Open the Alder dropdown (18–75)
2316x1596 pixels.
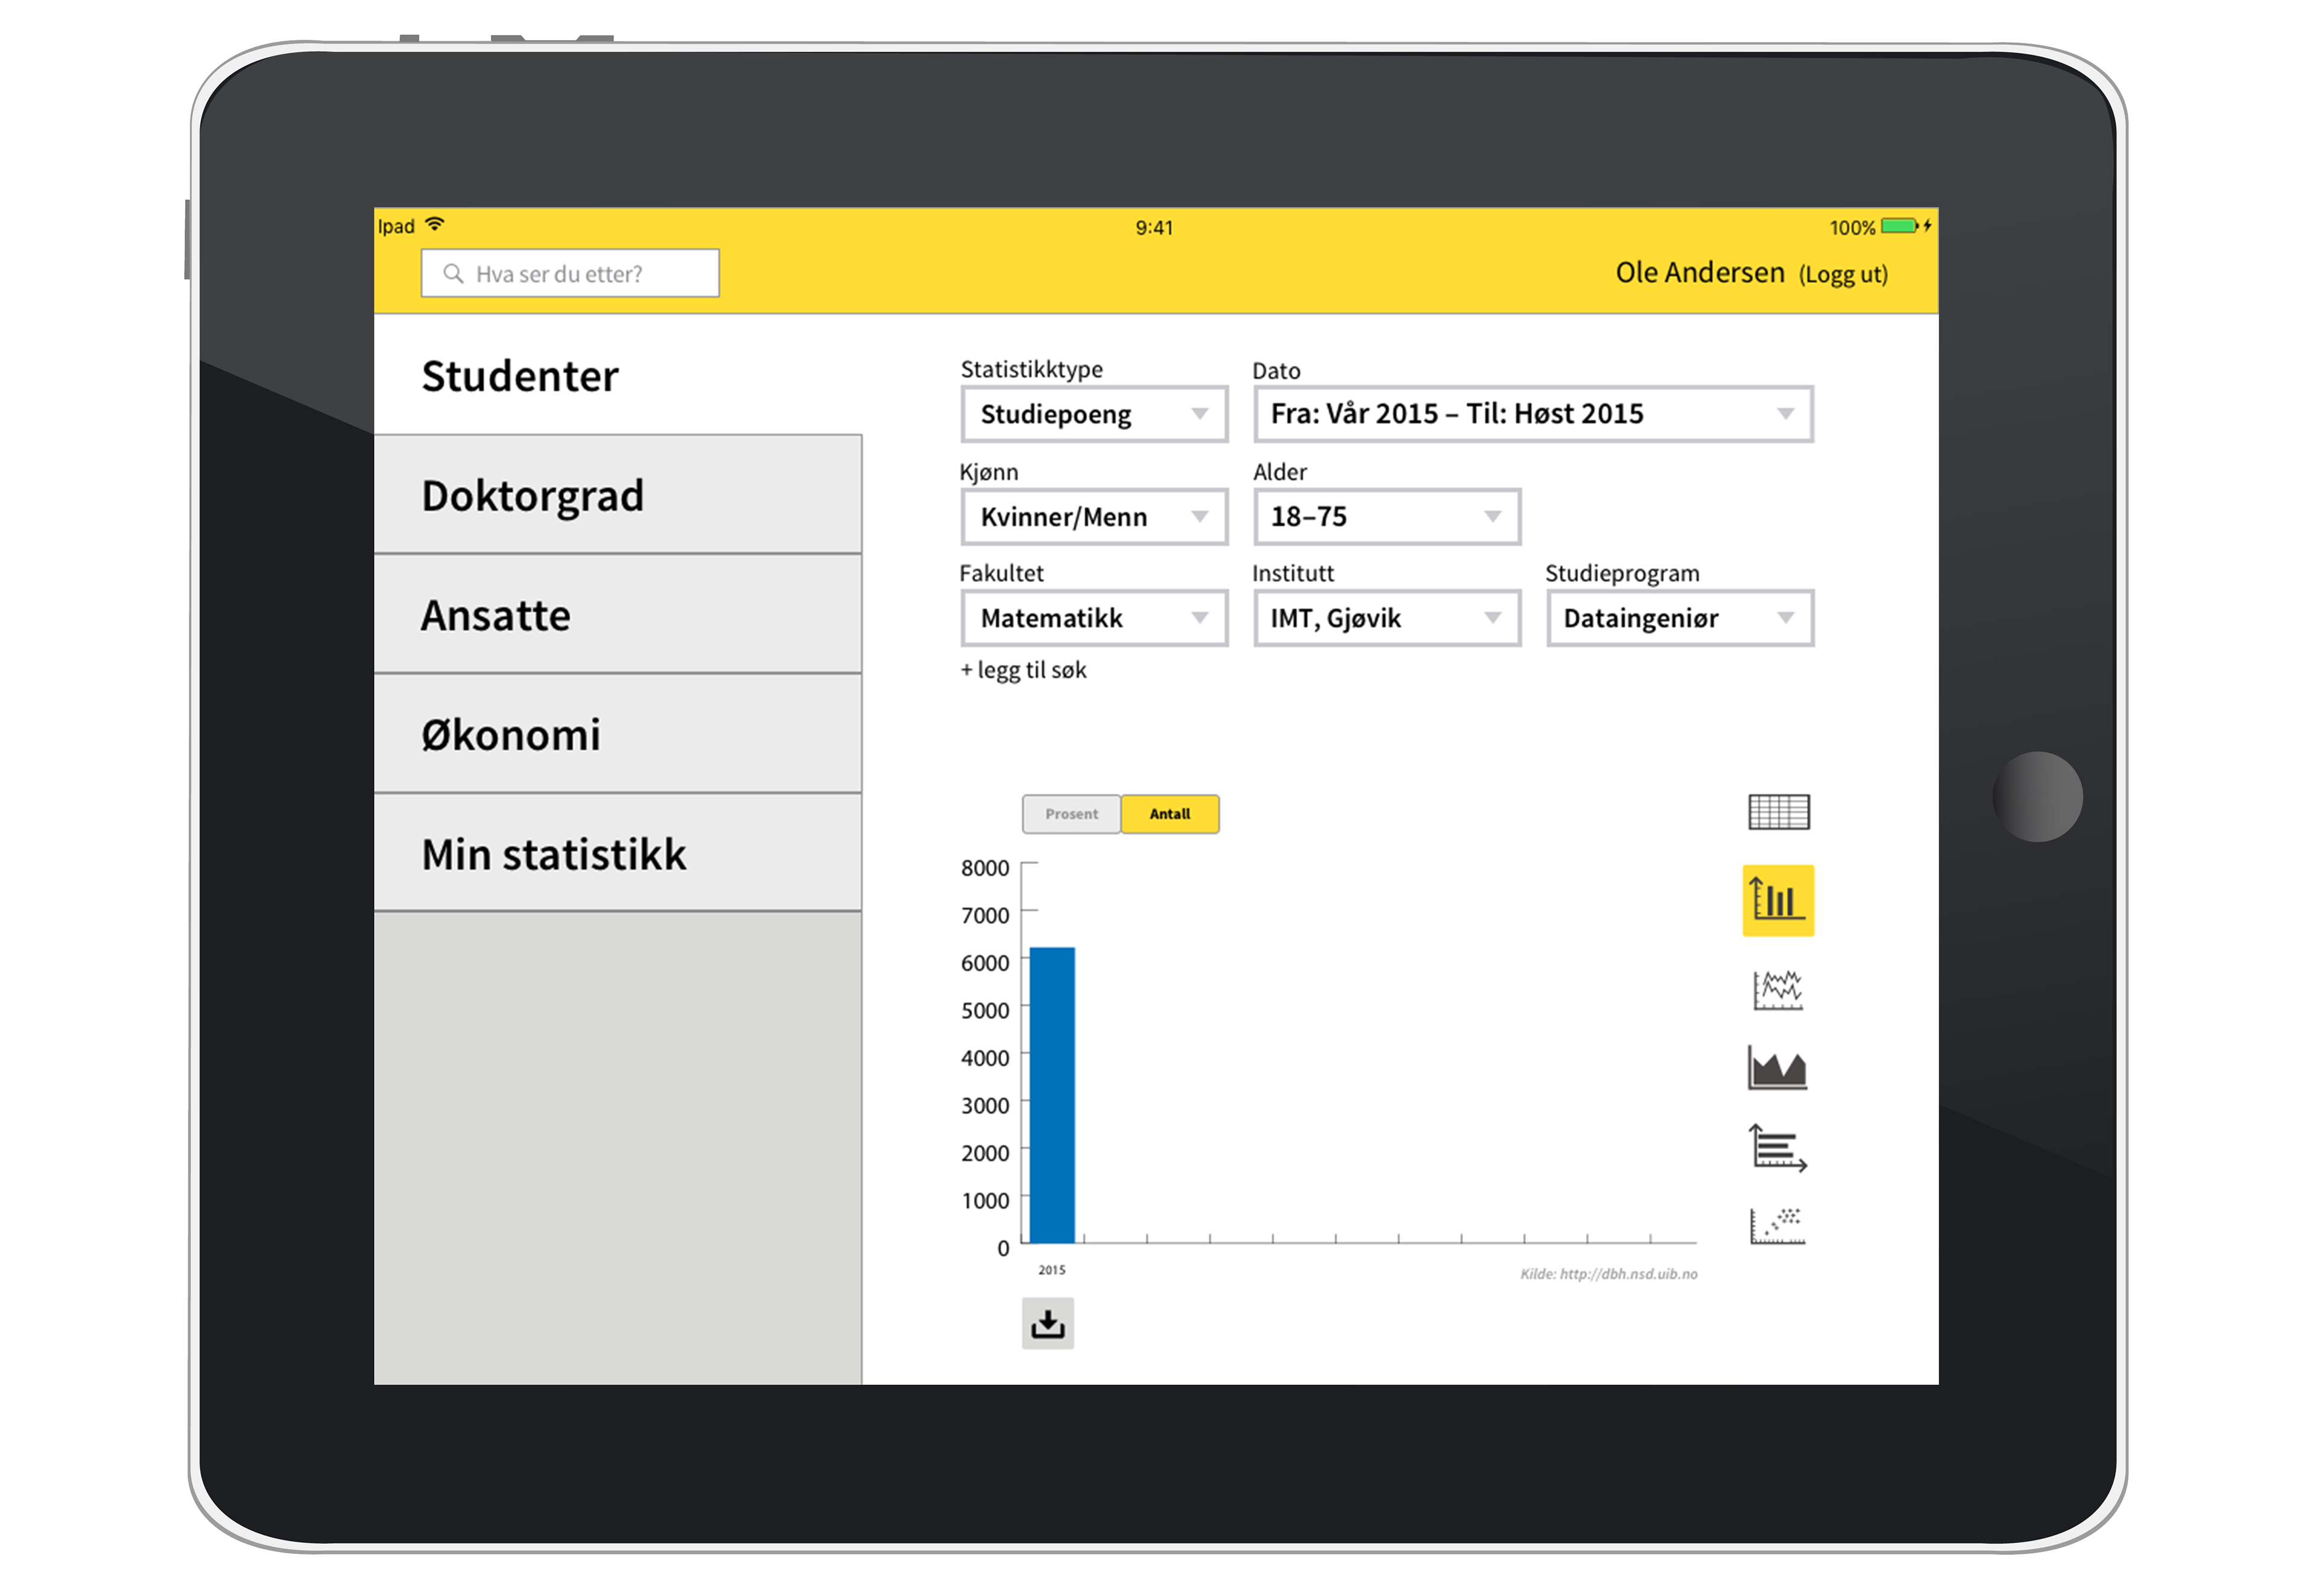(1387, 516)
